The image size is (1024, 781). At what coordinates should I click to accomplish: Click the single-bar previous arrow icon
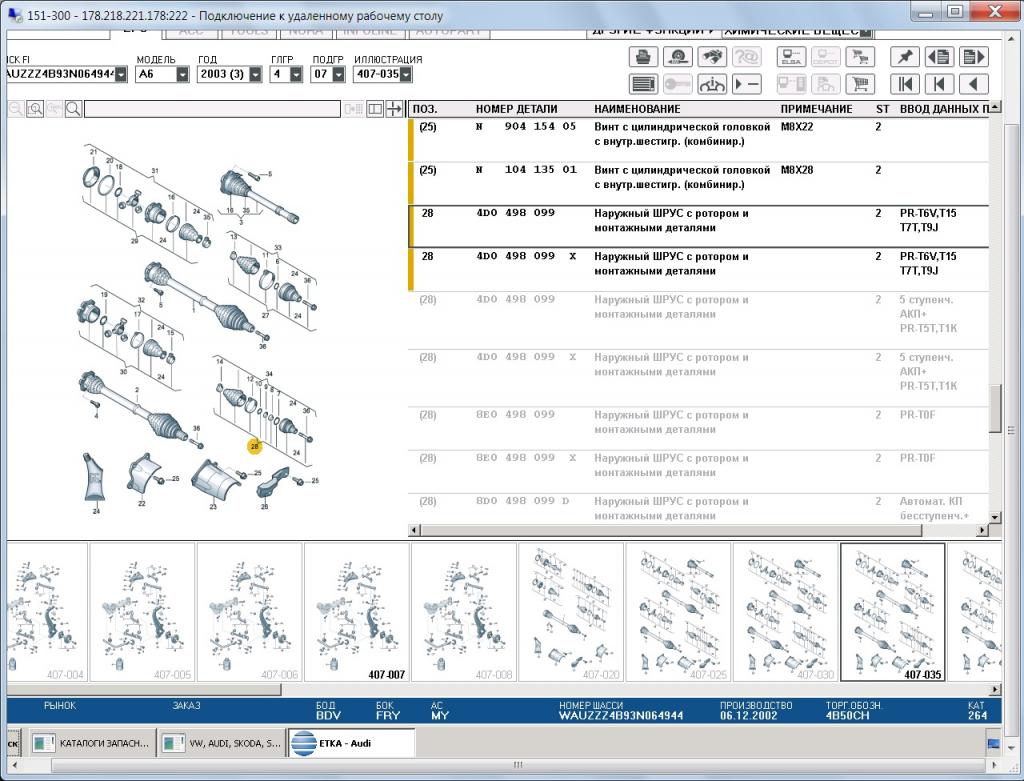pos(939,84)
